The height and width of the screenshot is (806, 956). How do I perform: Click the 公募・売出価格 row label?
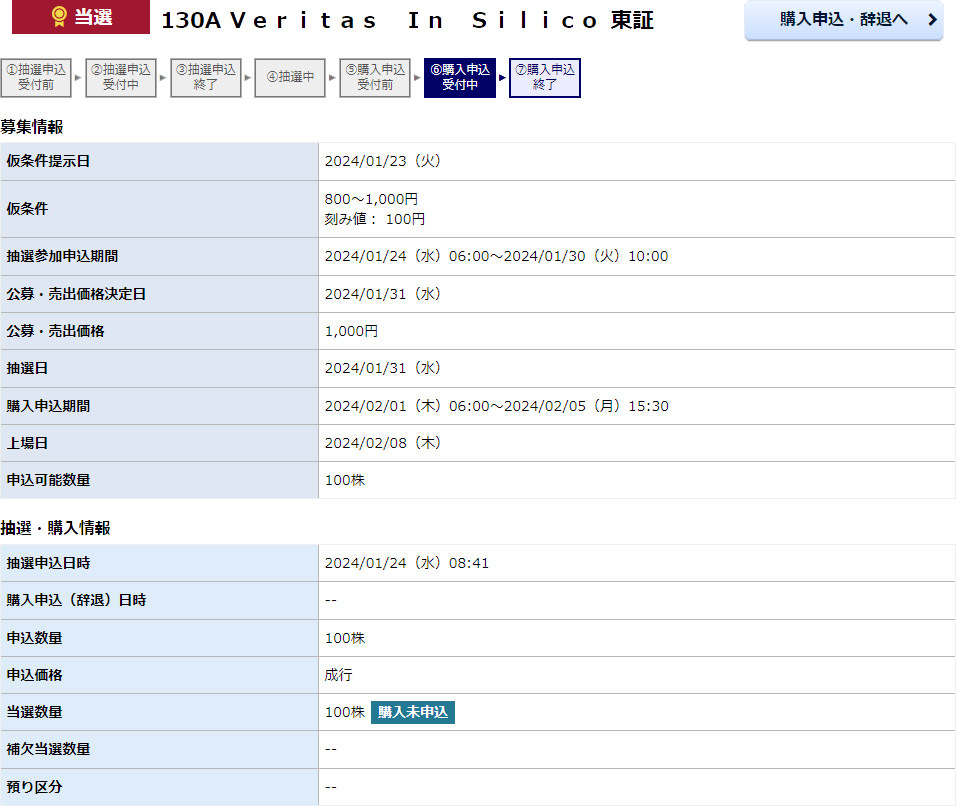[55, 331]
